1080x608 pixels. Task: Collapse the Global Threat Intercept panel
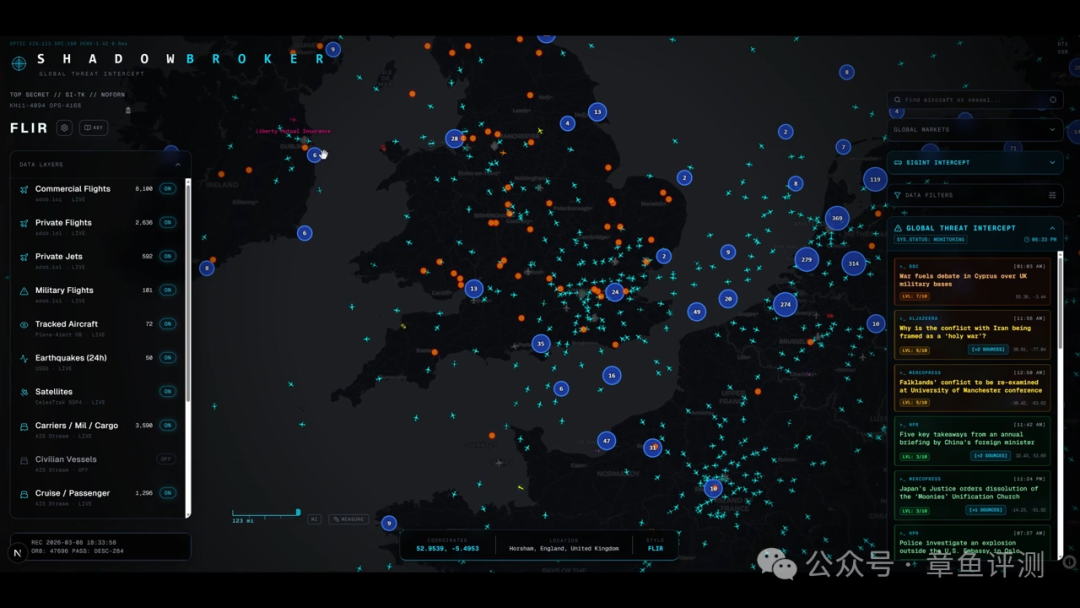click(x=1052, y=228)
